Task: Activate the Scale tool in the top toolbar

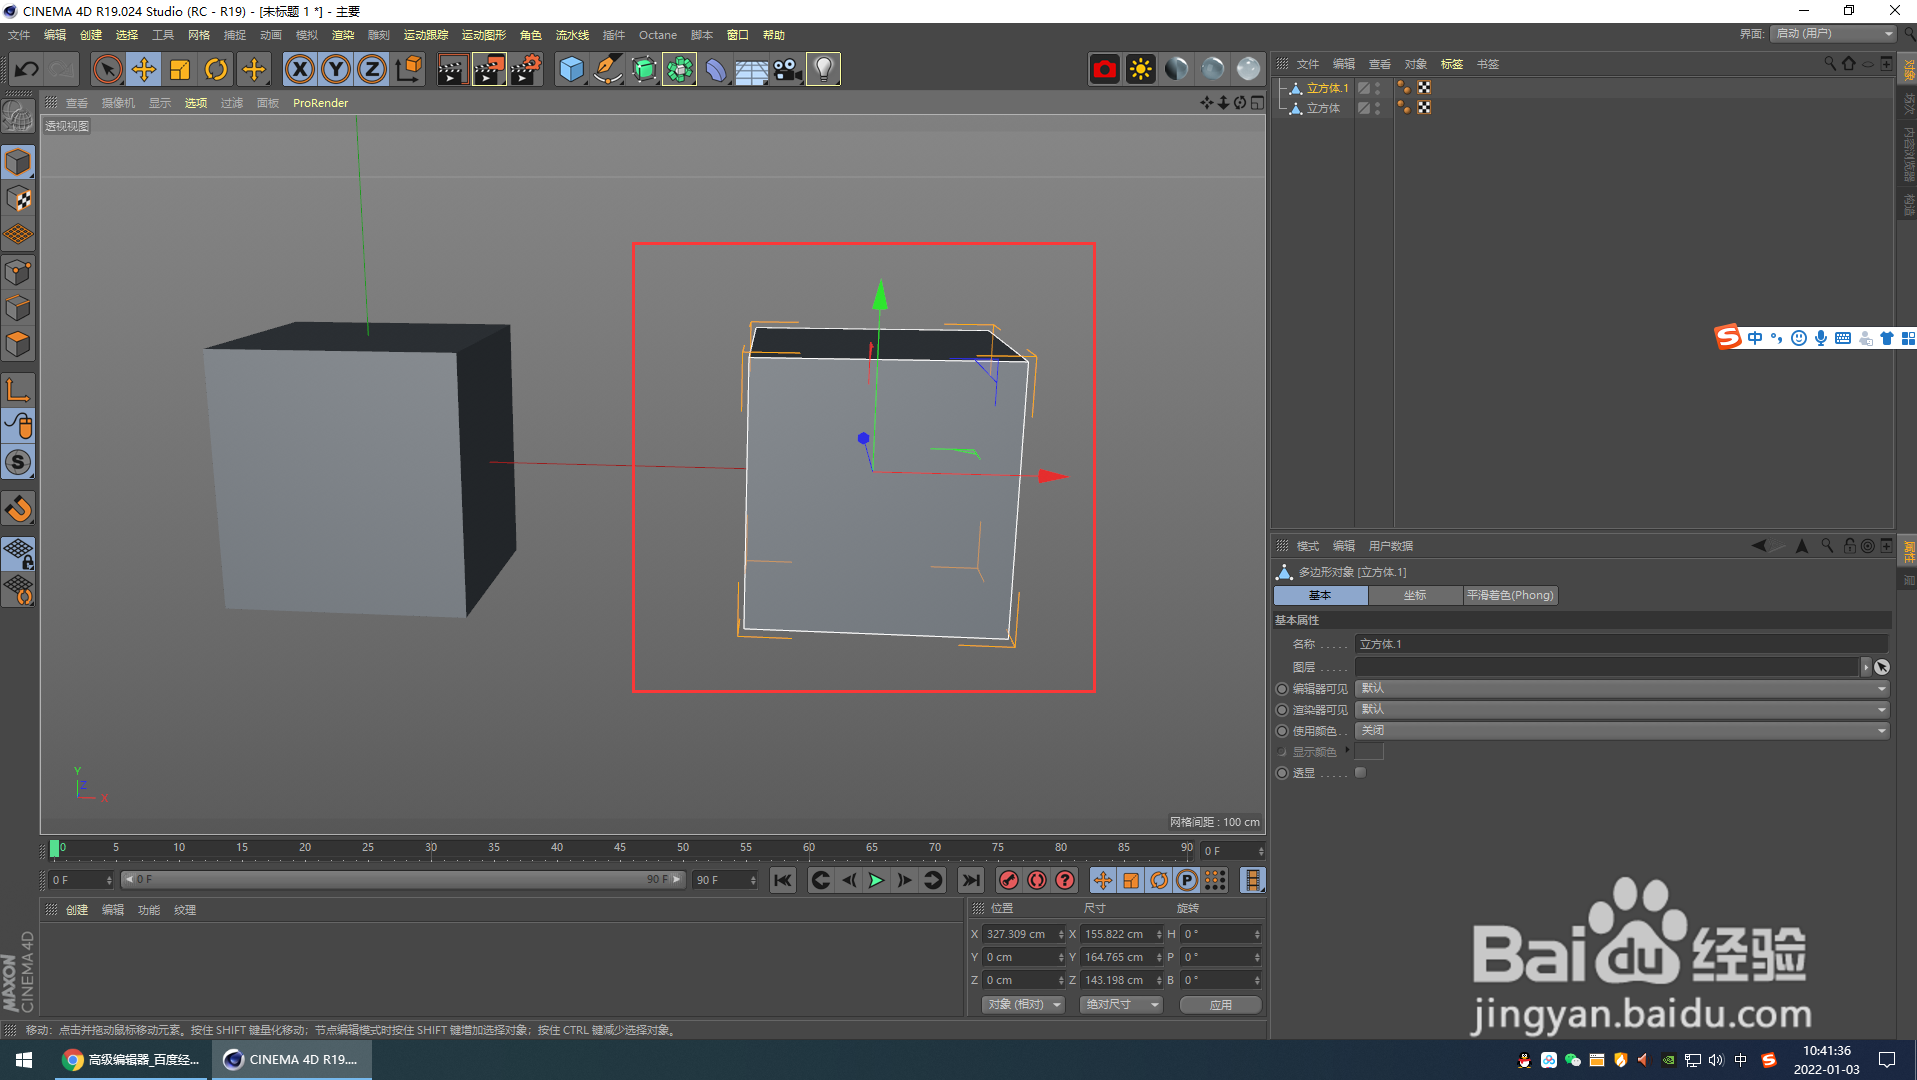Action: pyautogui.click(x=180, y=69)
